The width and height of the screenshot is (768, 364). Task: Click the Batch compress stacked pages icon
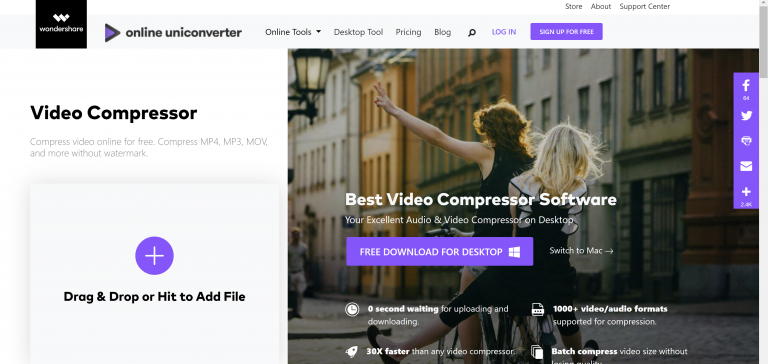pyautogui.click(x=537, y=352)
